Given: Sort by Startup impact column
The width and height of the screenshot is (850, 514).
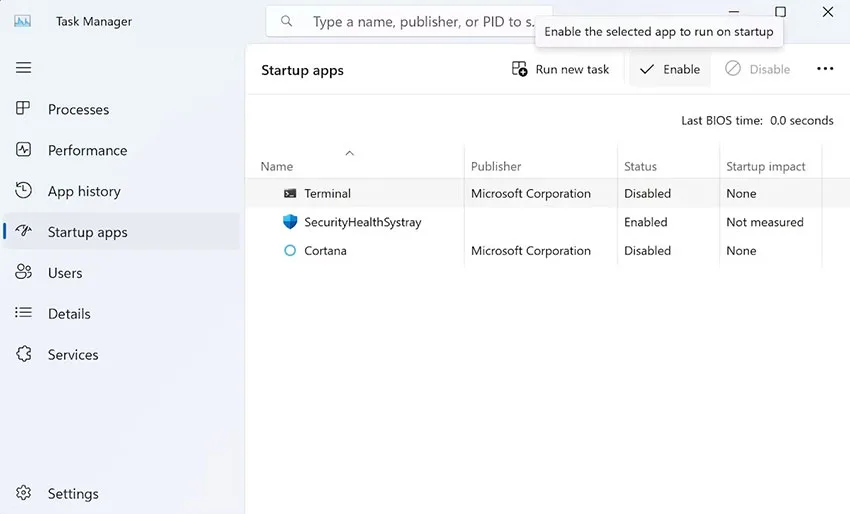Looking at the screenshot, I should (x=765, y=166).
